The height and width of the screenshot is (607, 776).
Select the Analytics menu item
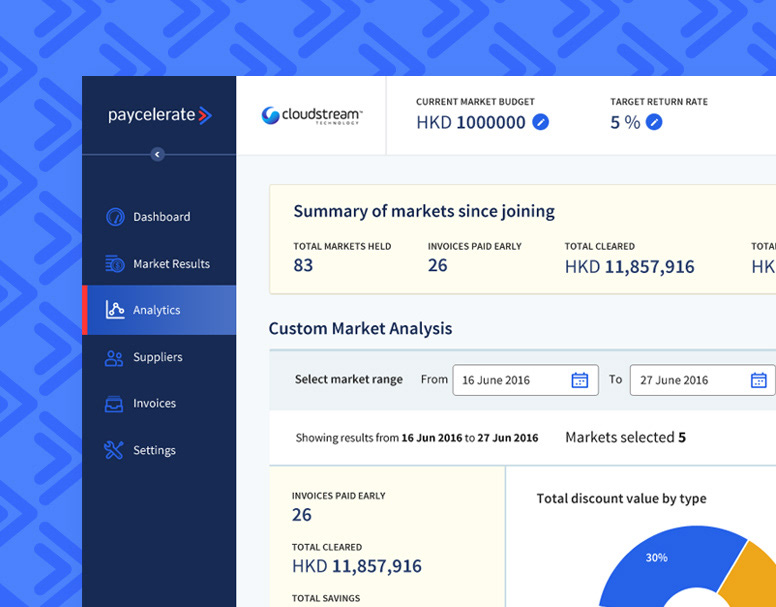[159, 310]
